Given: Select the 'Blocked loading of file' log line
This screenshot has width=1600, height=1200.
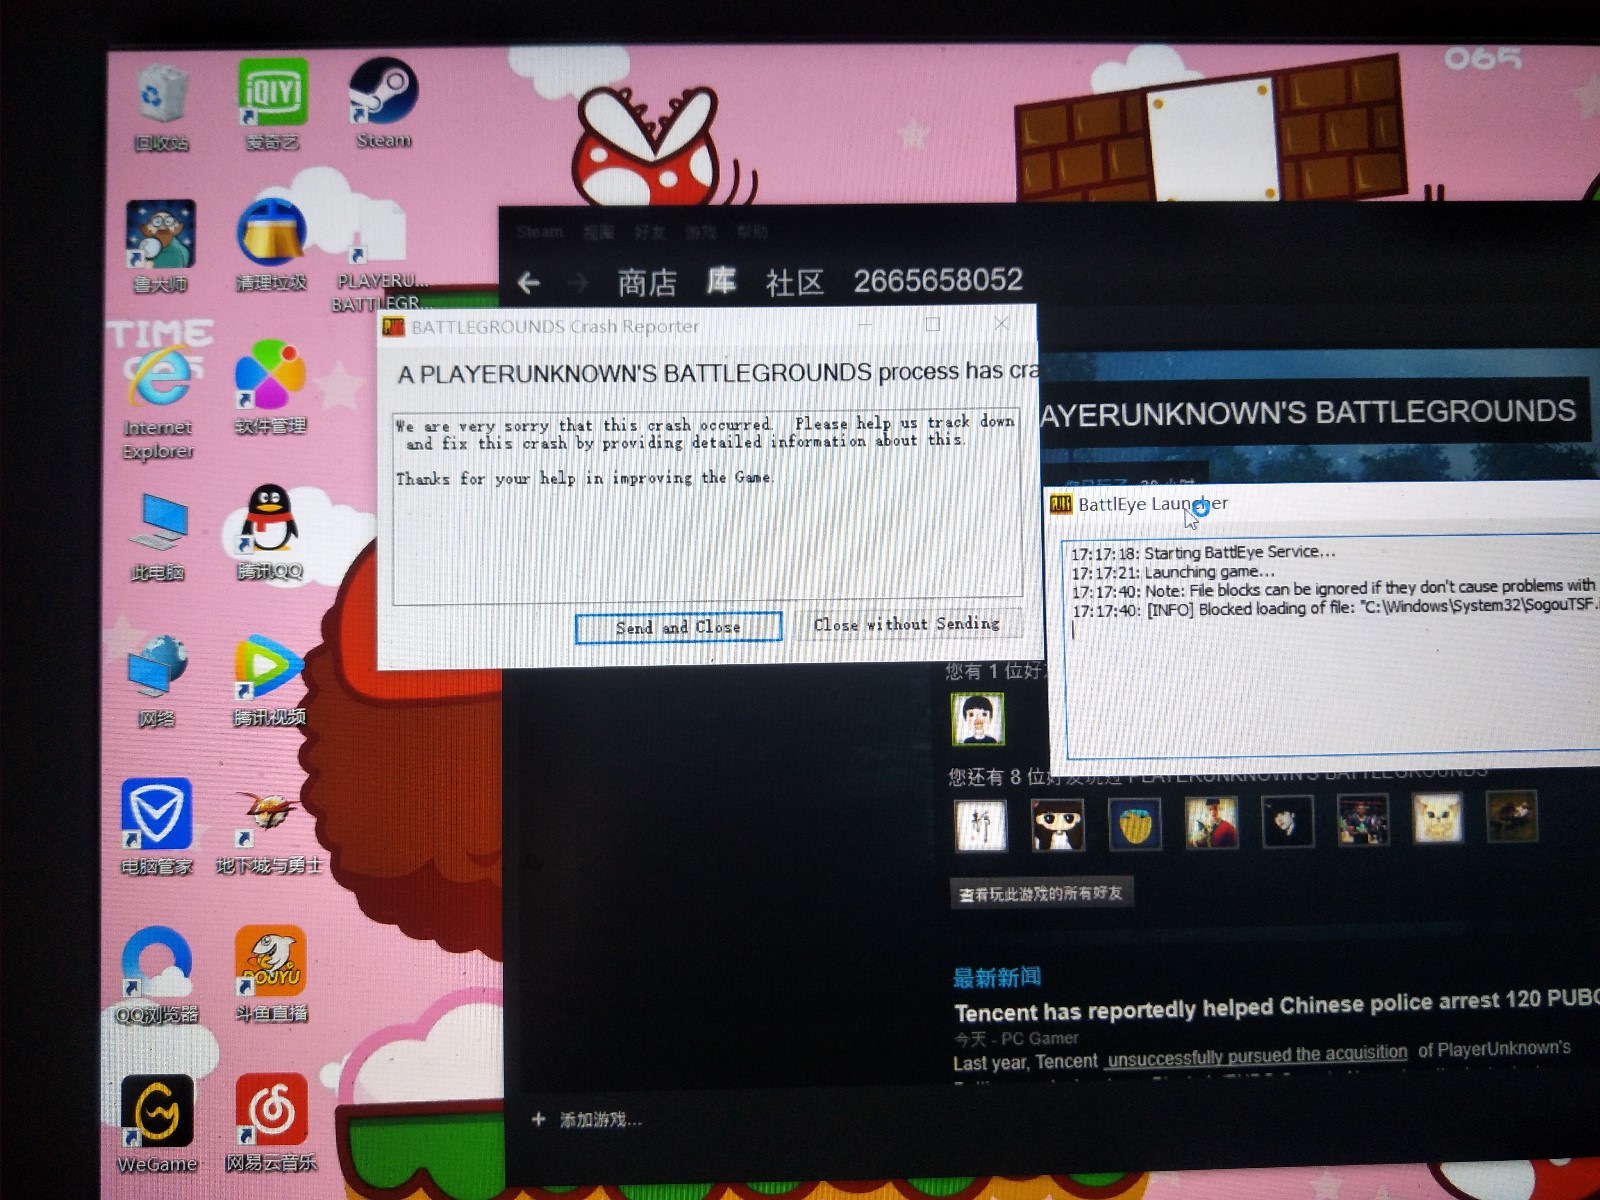Looking at the screenshot, I should 1336,607.
